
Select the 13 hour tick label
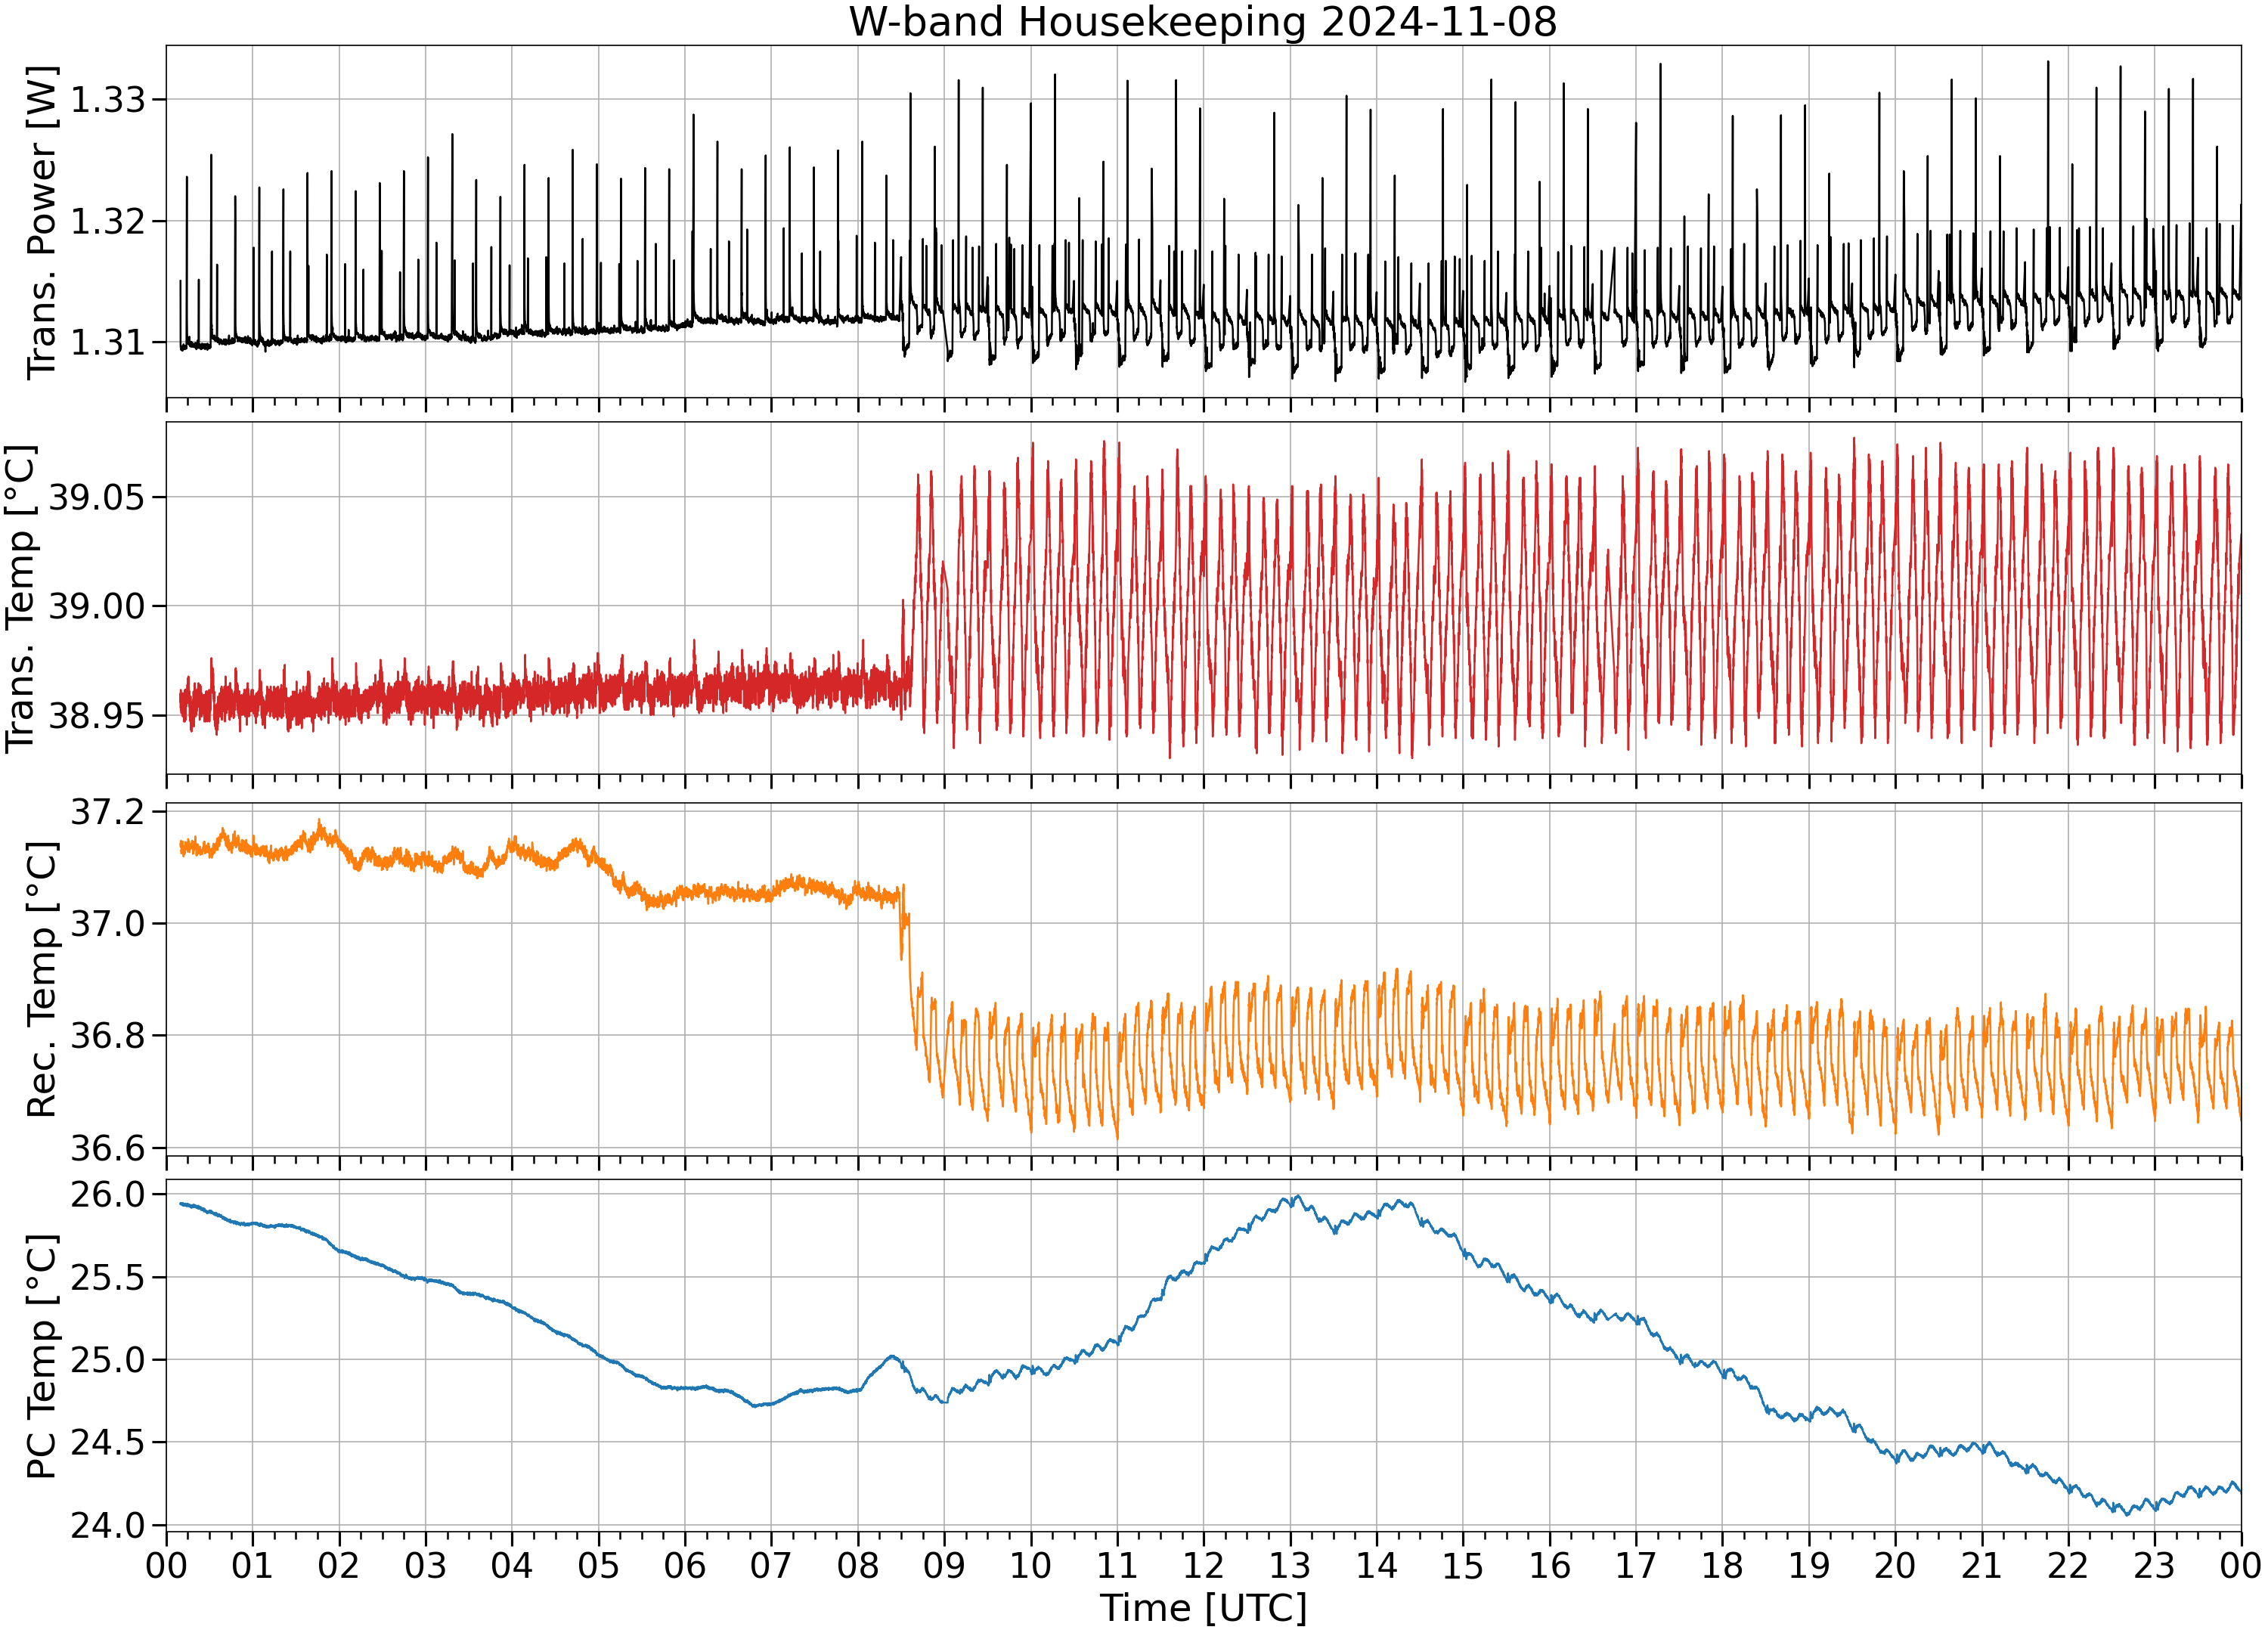[x=1289, y=1565]
